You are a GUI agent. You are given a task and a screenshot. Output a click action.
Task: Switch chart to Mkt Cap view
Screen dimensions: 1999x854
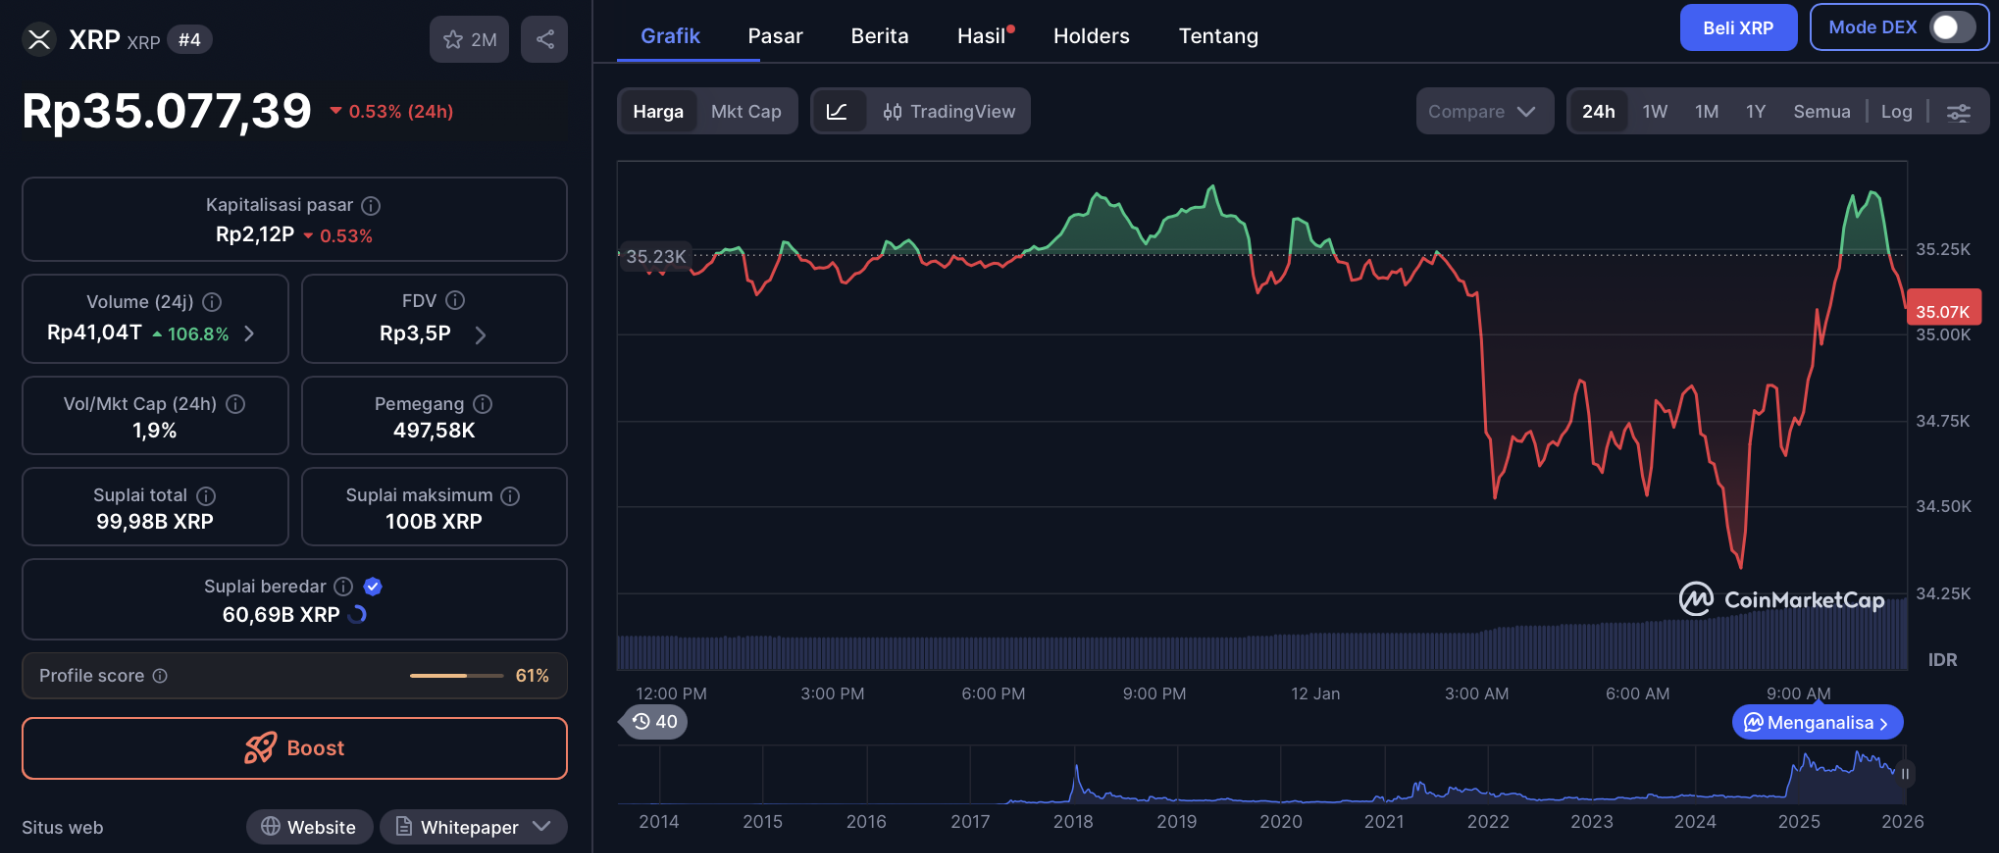pos(746,112)
